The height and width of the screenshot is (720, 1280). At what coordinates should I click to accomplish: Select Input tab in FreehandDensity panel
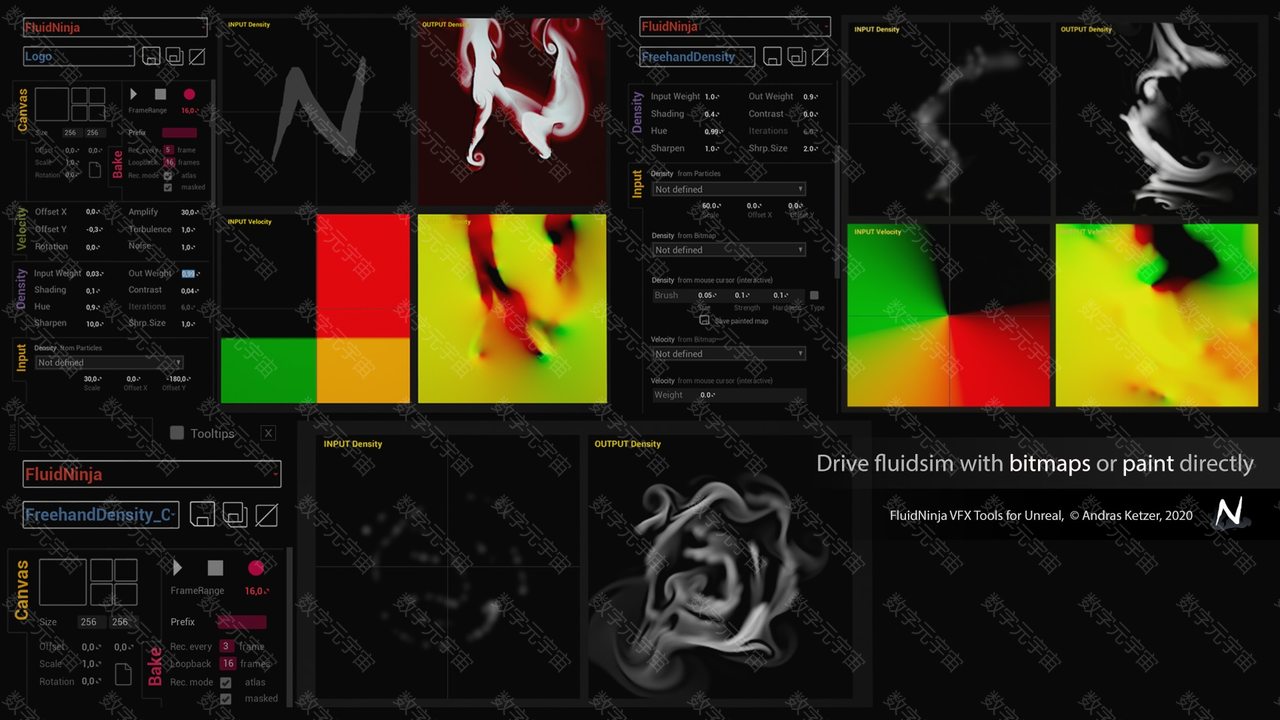pos(638,184)
